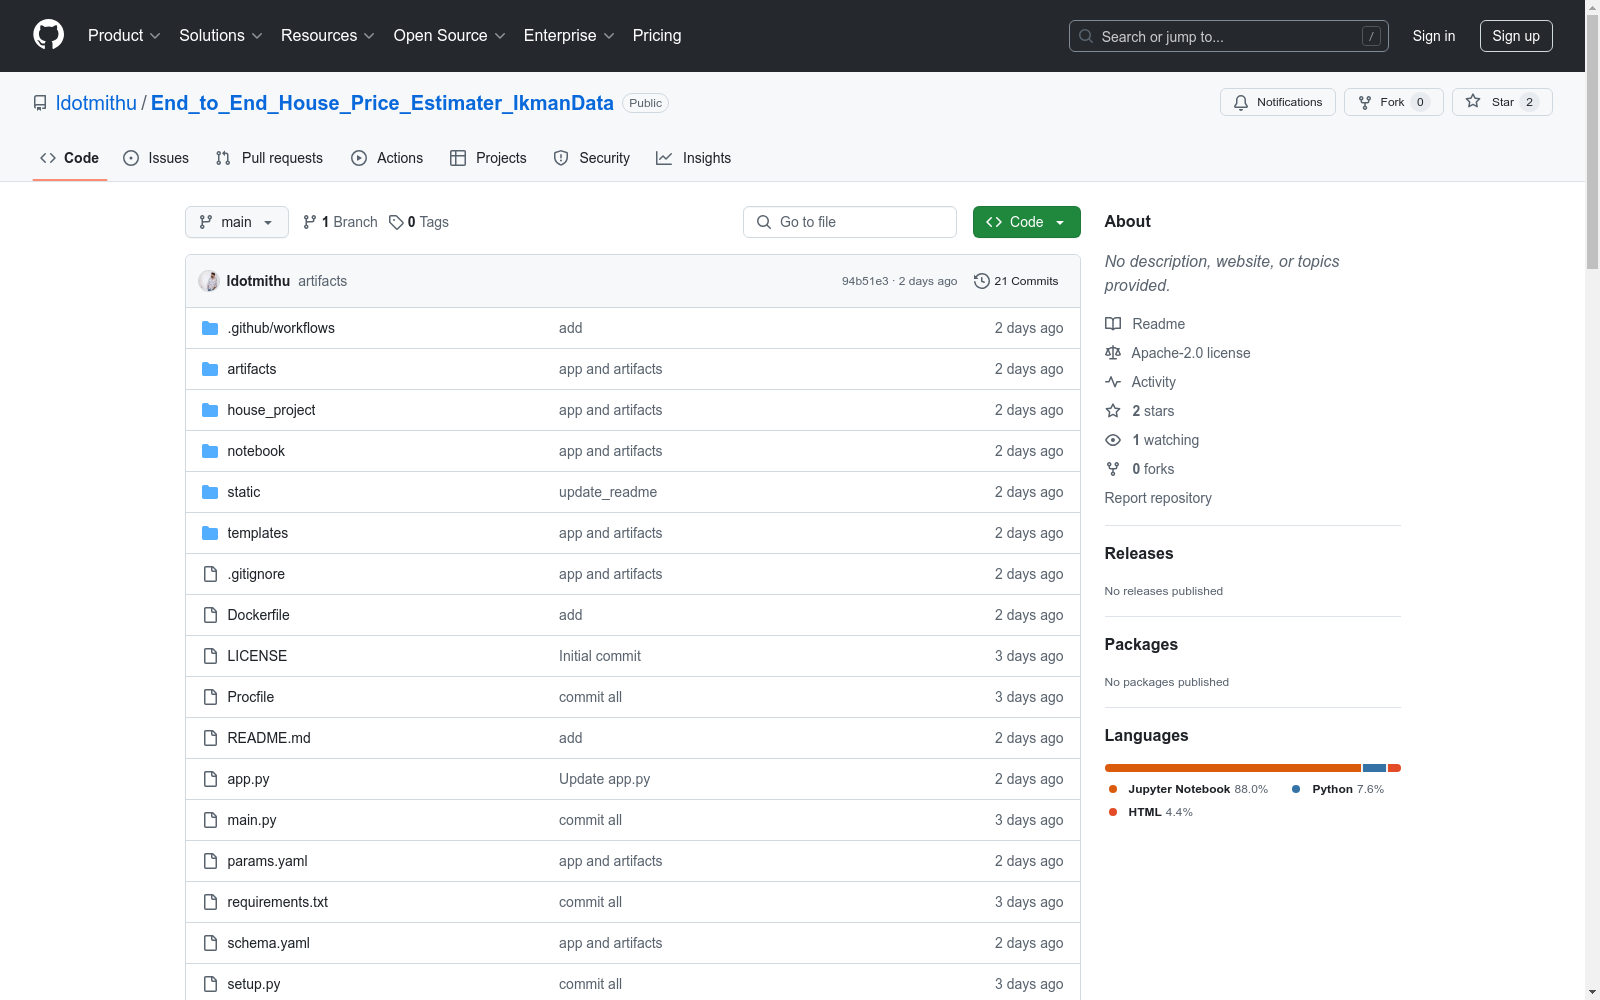The image size is (1600, 1000).
Task: Click the Fork icon button
Action: click(x=1393, y=102)
